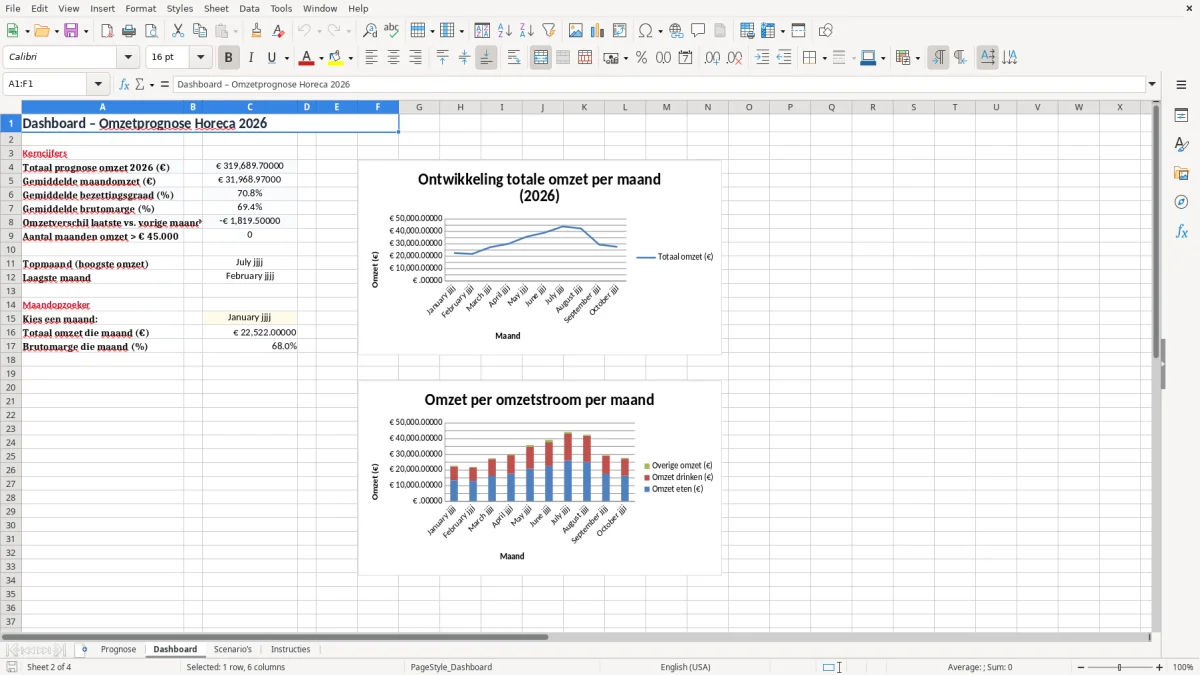The height and width of the screenshot is (675, 1200).
Task: Expand the Name Box dropdown
Action: pos(98,85)
